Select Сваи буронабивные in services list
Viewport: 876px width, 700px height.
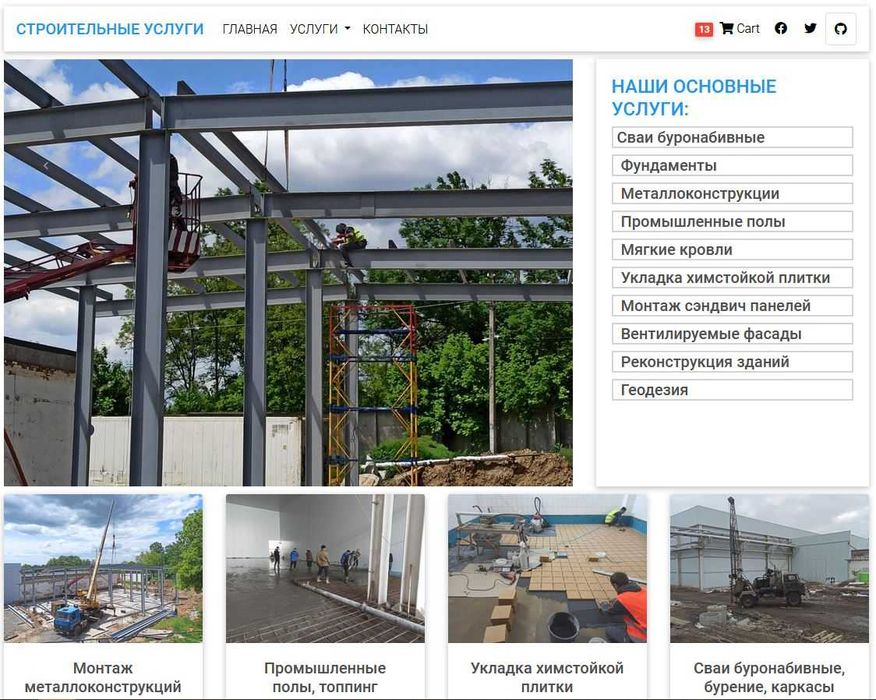pyautogui.click(x=732, y=137)
